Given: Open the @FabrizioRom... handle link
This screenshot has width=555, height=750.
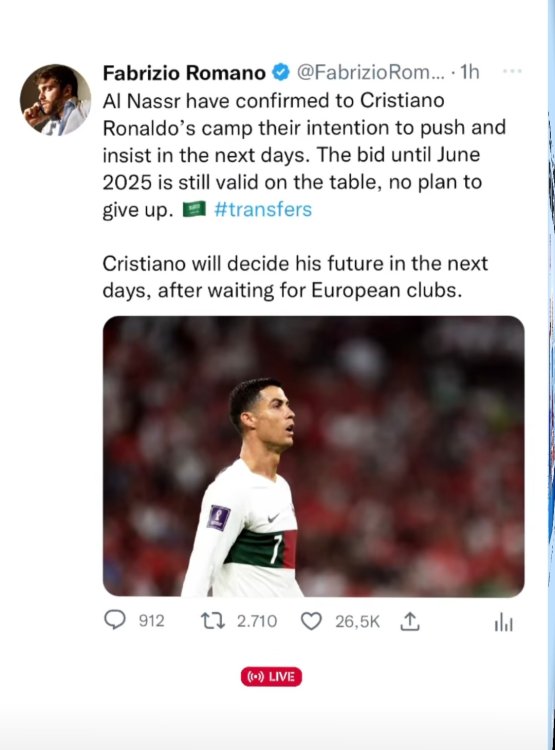Looking at the screenshot, I should pyautogui.click(x=371, y=72).
